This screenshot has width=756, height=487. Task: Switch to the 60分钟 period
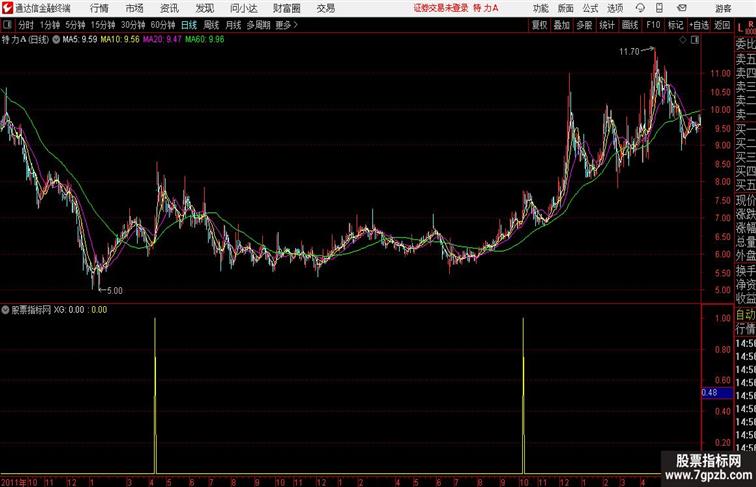pos(163,25)
